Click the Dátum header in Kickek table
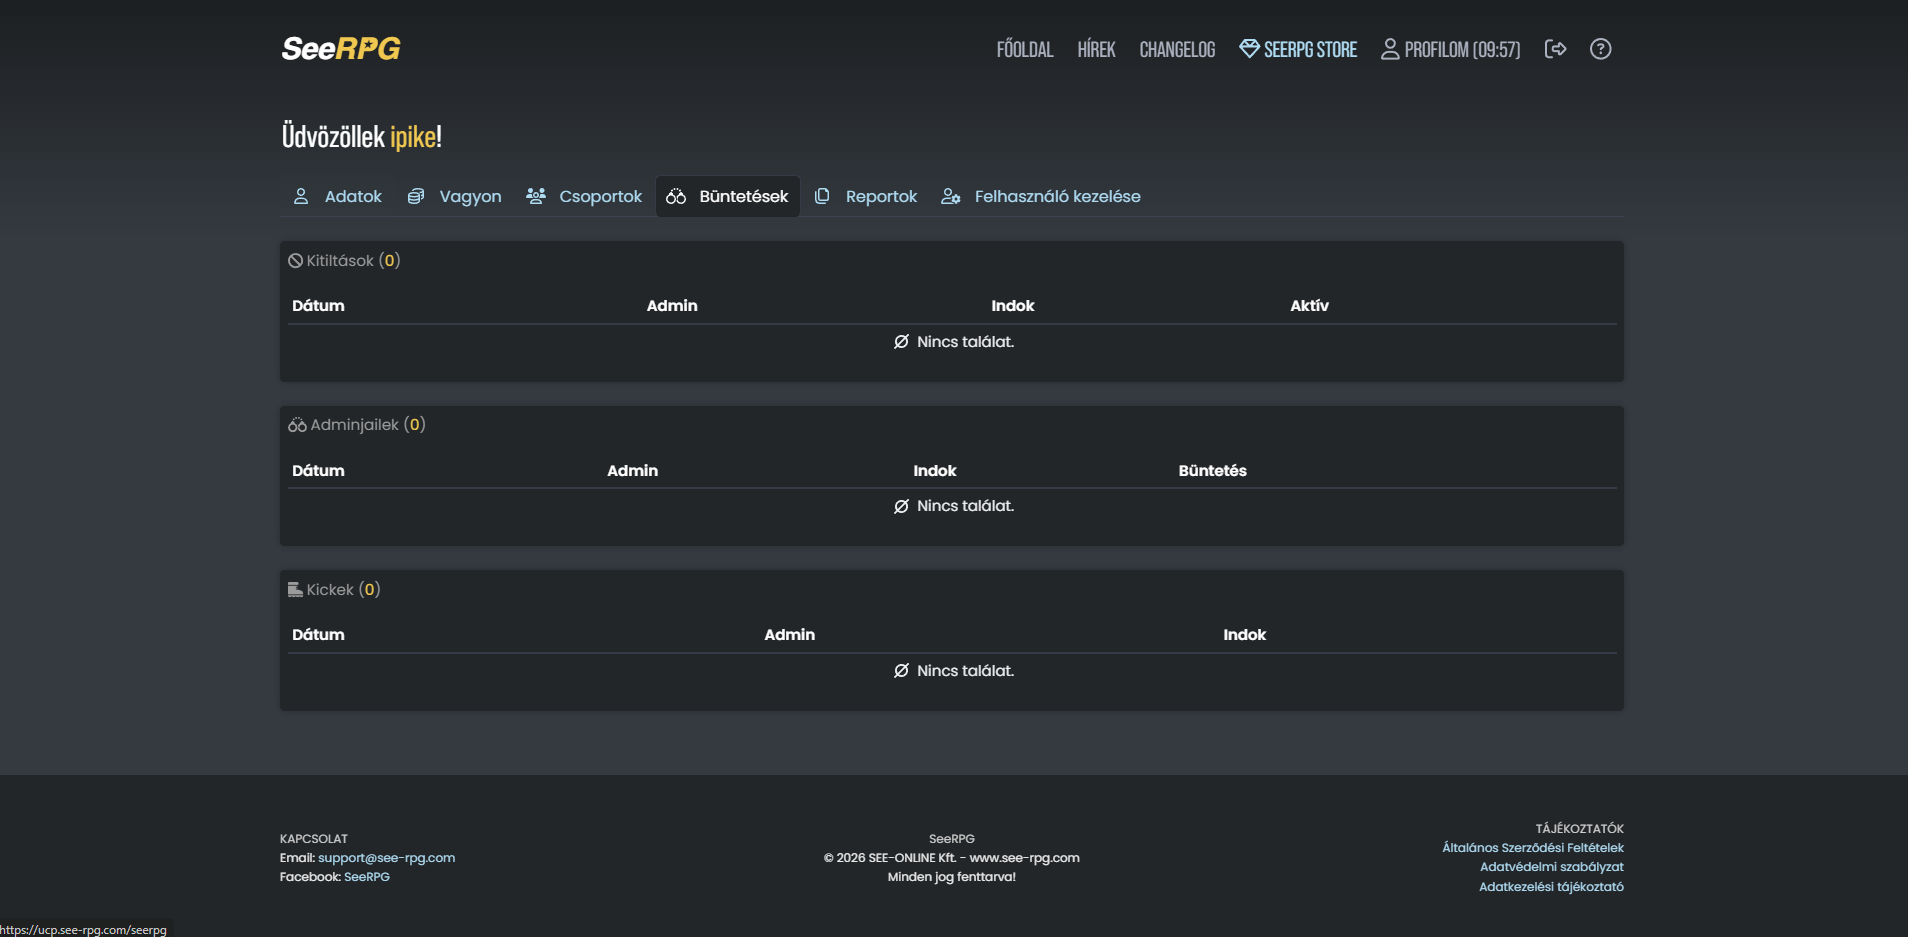This screenshot has width=1908, height=937. coord(318,635)
